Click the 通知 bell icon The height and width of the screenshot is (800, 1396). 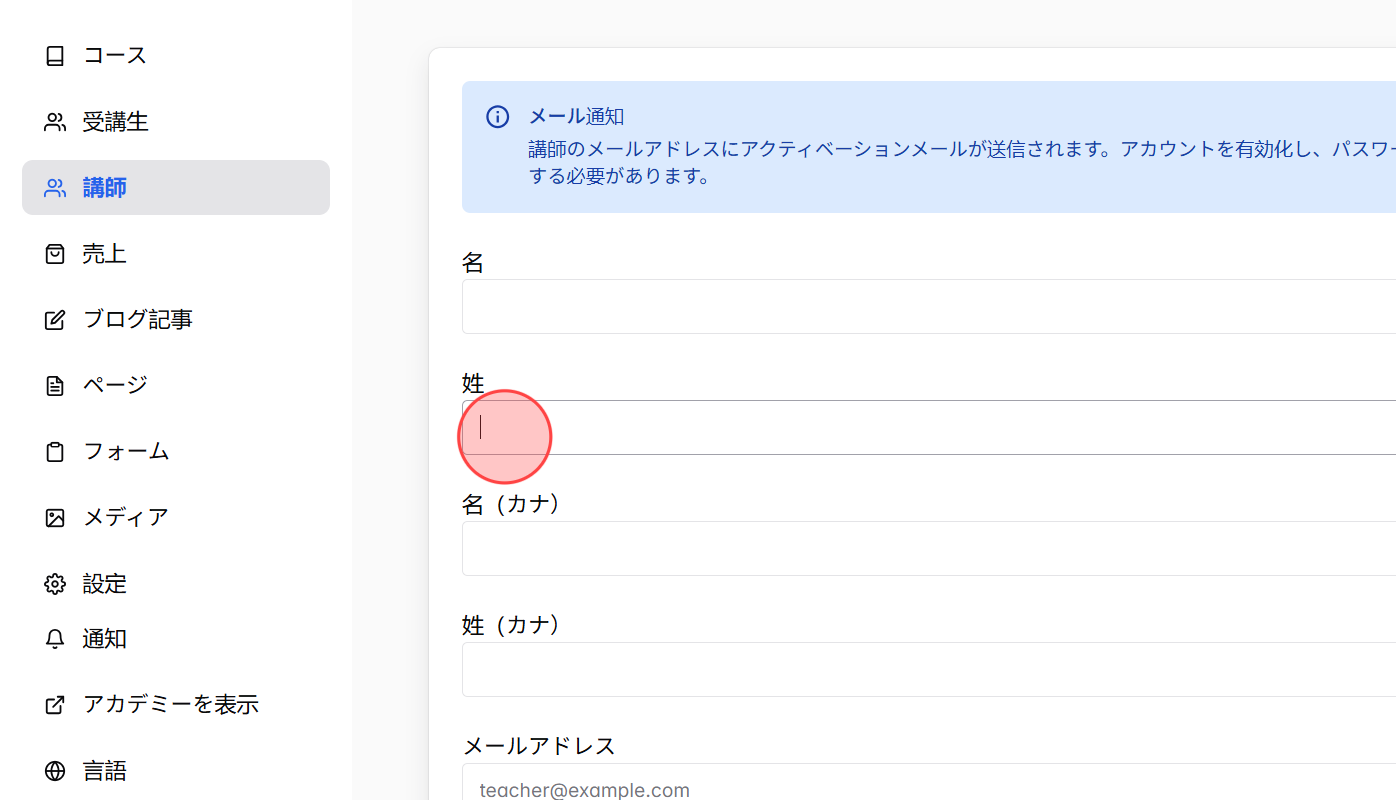[x=55, y=638]
